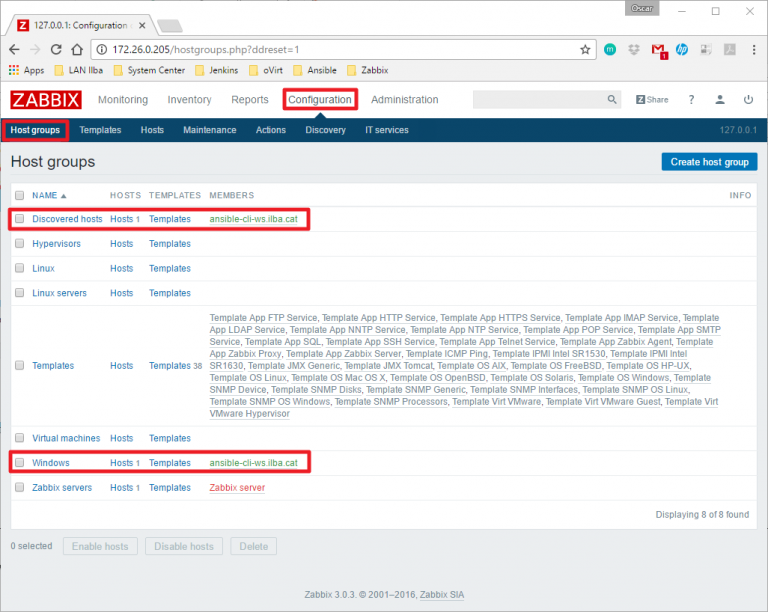Open the Ansible bookmark folder
768x612 pixels.
[x=315, y=71]
